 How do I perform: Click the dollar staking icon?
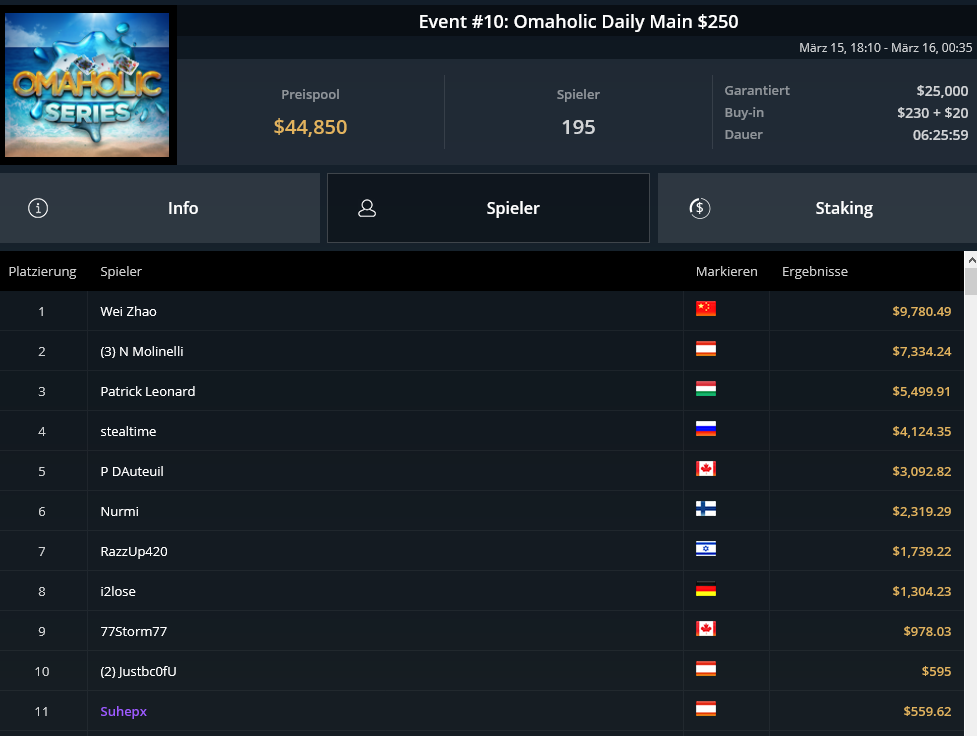click(700, 208)
